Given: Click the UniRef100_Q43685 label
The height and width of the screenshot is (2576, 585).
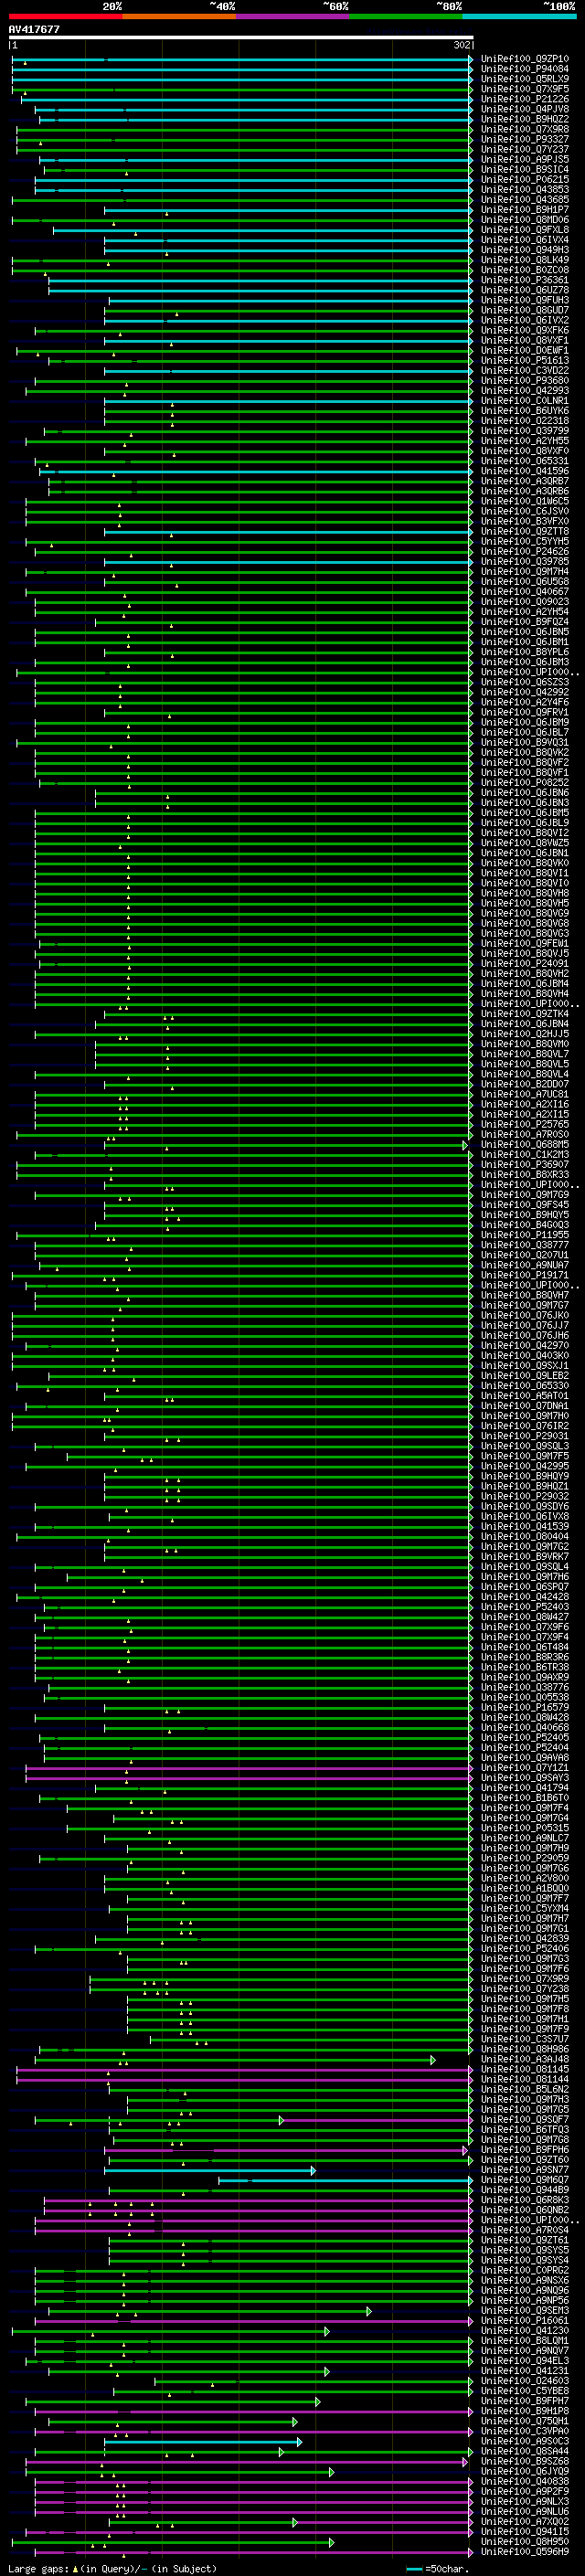Looking at the screenshot, I should pyautogui.click(x=525, y=200).
